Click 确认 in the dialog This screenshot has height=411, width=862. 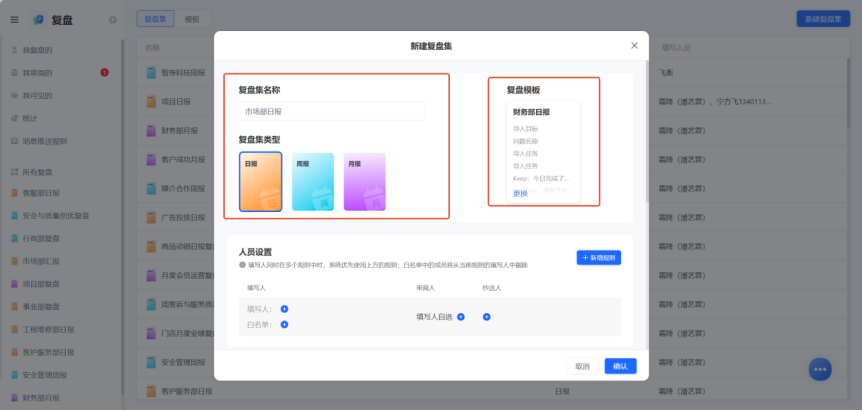tap(620, 366)
